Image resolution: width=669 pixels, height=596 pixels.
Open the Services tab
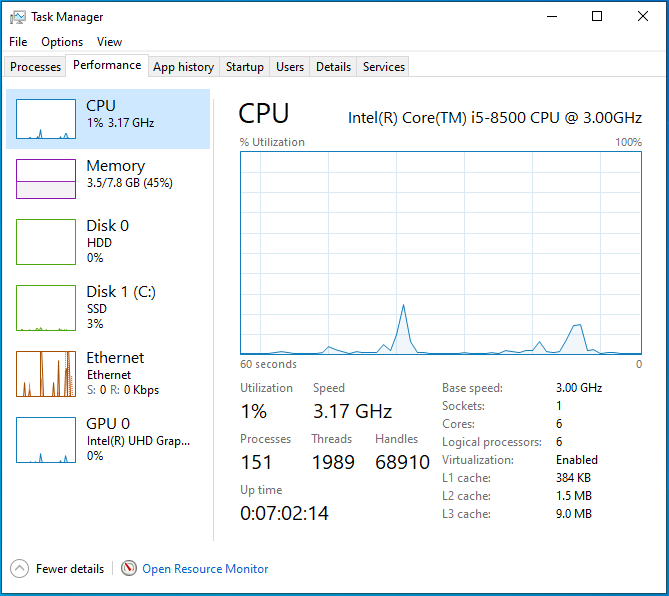384,67
